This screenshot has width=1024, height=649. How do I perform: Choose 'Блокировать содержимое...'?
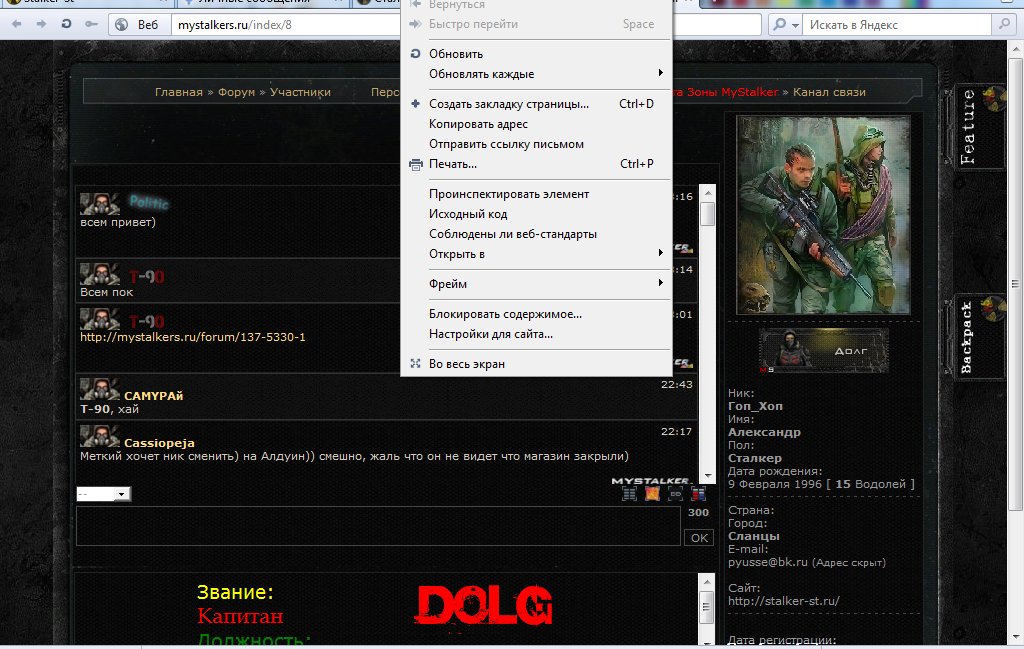(536, 314)
